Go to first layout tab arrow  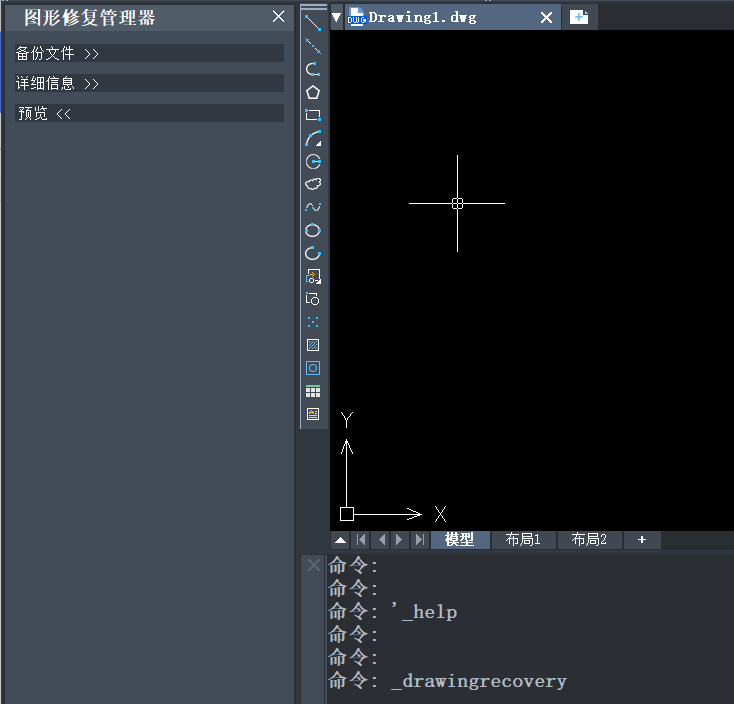tap(361, 540)
